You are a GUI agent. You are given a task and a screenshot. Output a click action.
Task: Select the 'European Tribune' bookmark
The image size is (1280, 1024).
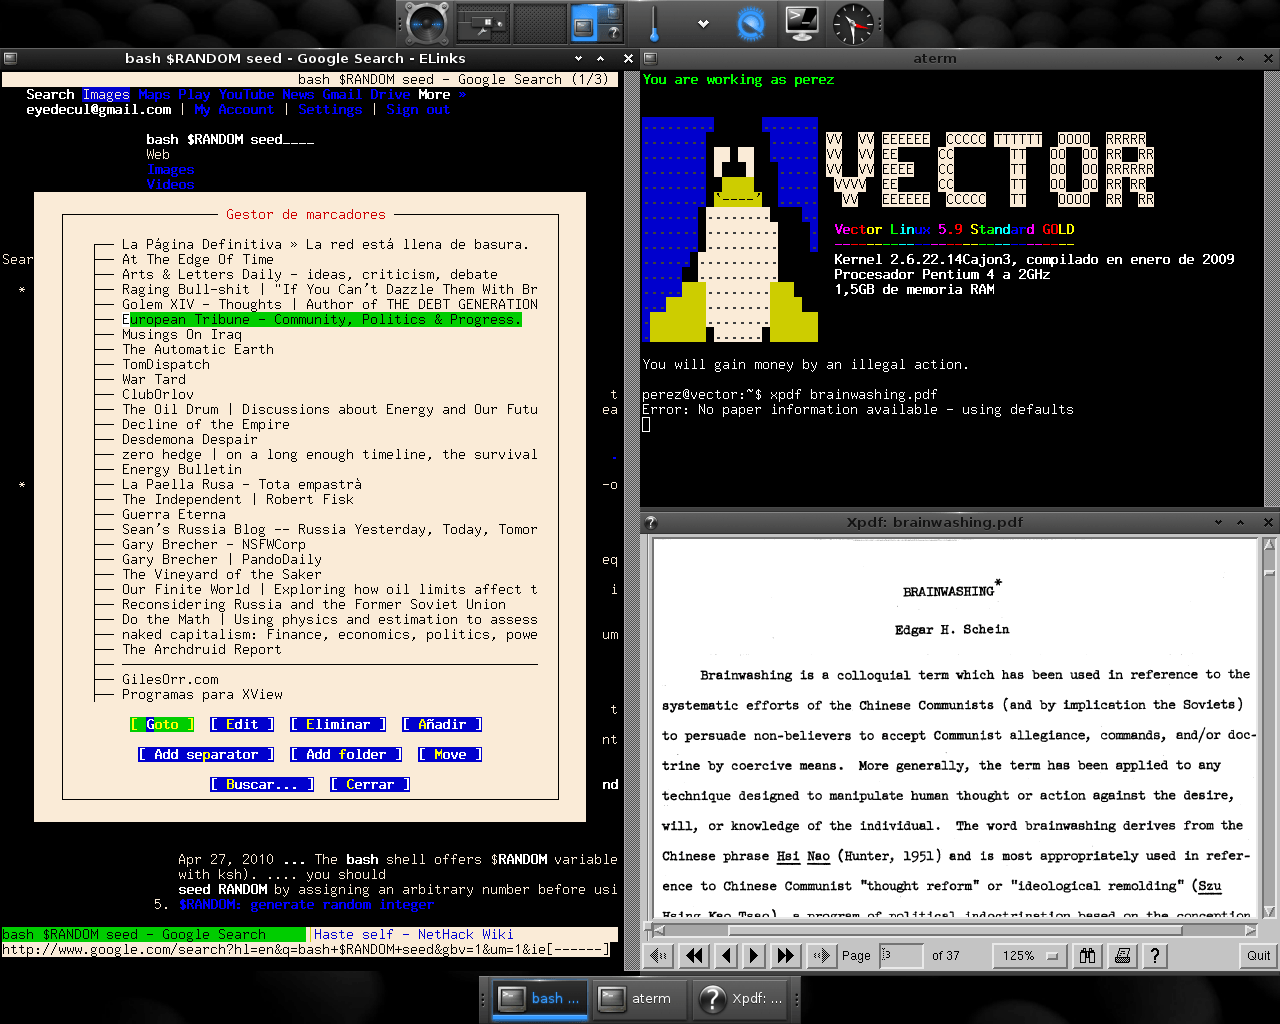322,320
